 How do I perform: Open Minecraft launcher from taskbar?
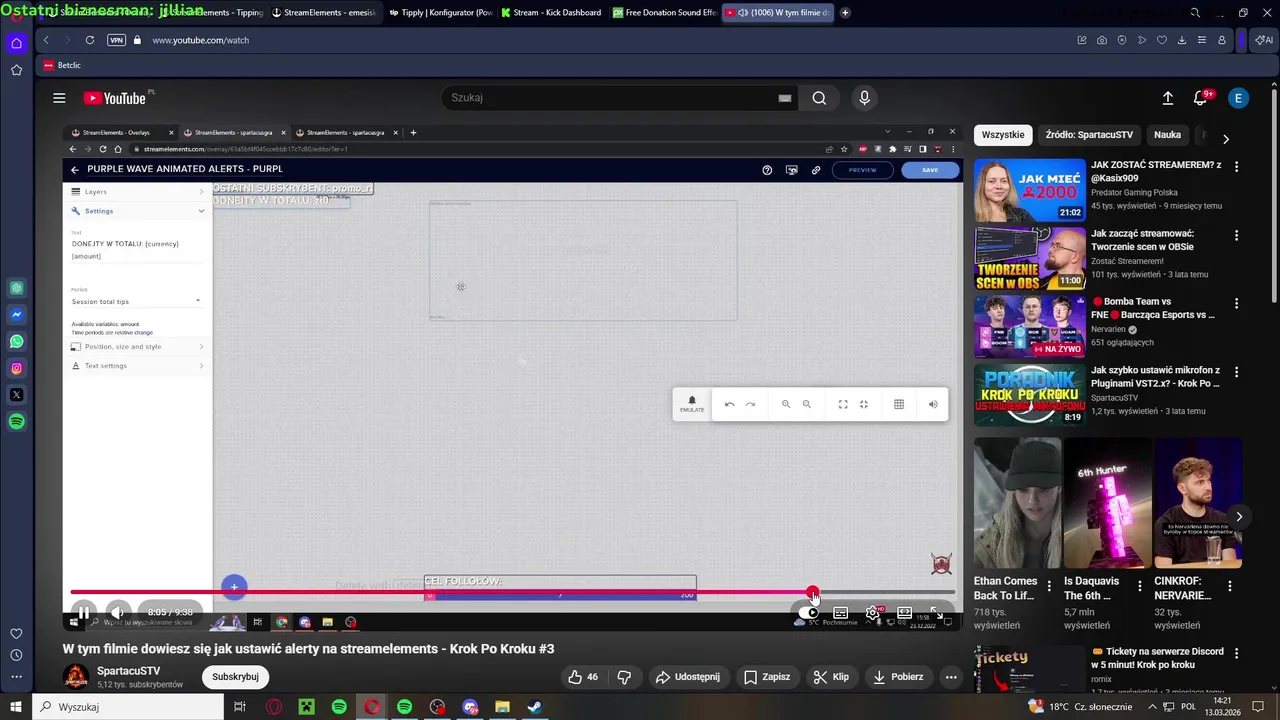coord(306,707)
